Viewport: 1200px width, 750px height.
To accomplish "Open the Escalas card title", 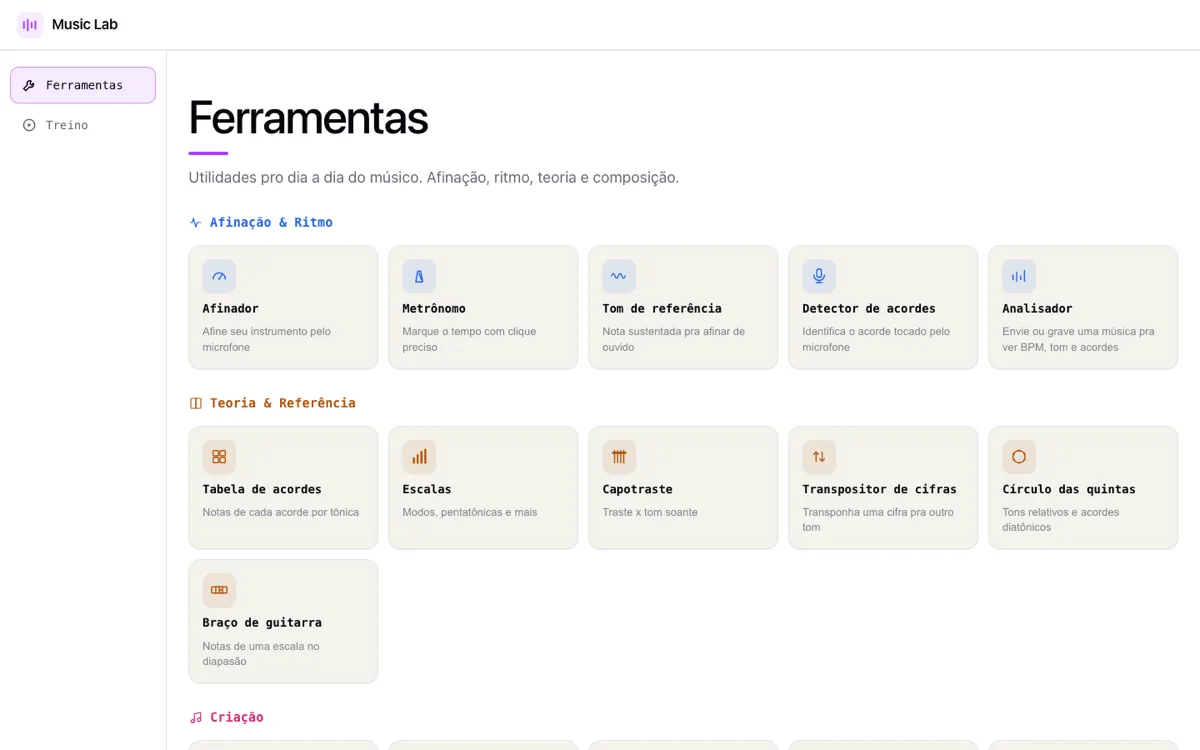I will point(427,490).
